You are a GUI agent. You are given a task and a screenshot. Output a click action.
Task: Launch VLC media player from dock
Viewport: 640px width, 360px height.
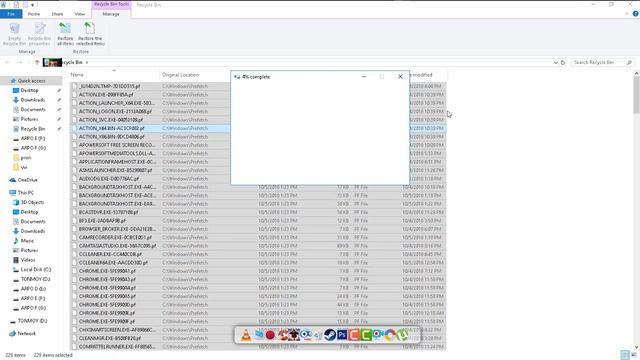point(246,335)
